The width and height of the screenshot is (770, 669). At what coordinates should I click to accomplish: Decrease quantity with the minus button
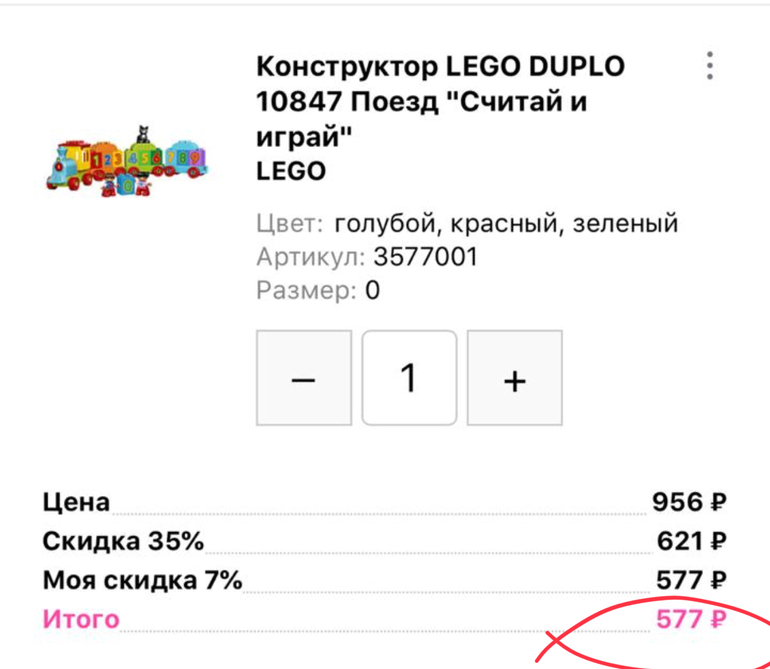coord(304,378)
